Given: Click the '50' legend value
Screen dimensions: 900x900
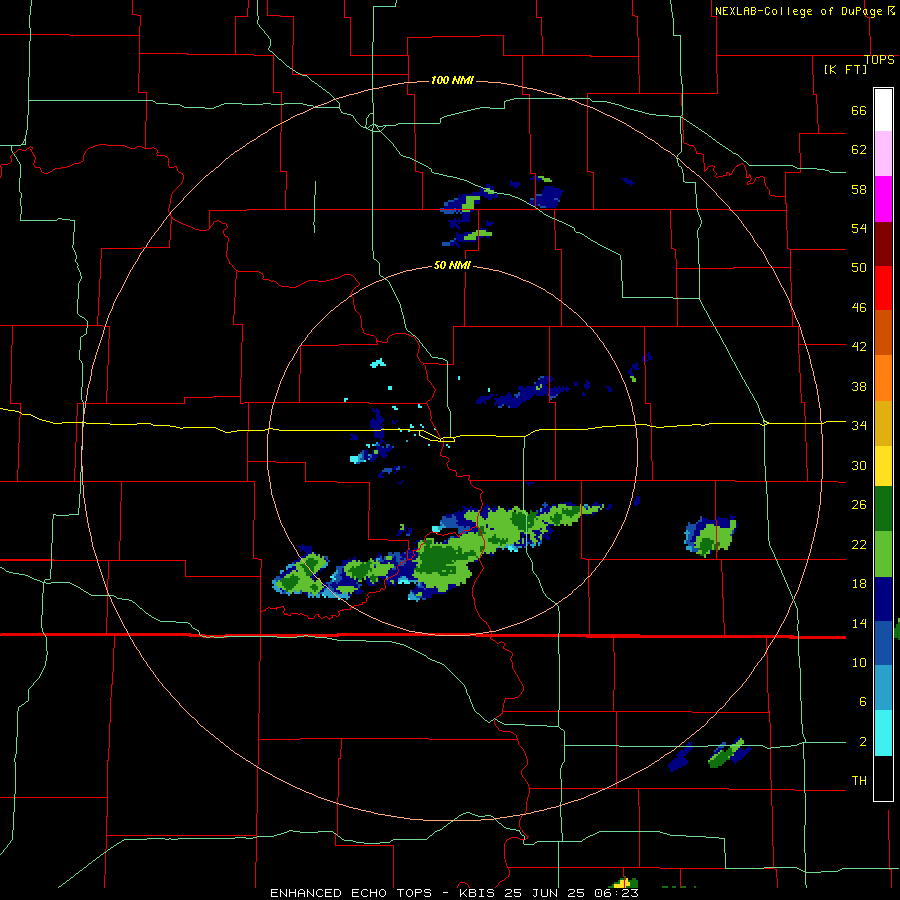Looking at the screenshot, I should pos(859,268).
